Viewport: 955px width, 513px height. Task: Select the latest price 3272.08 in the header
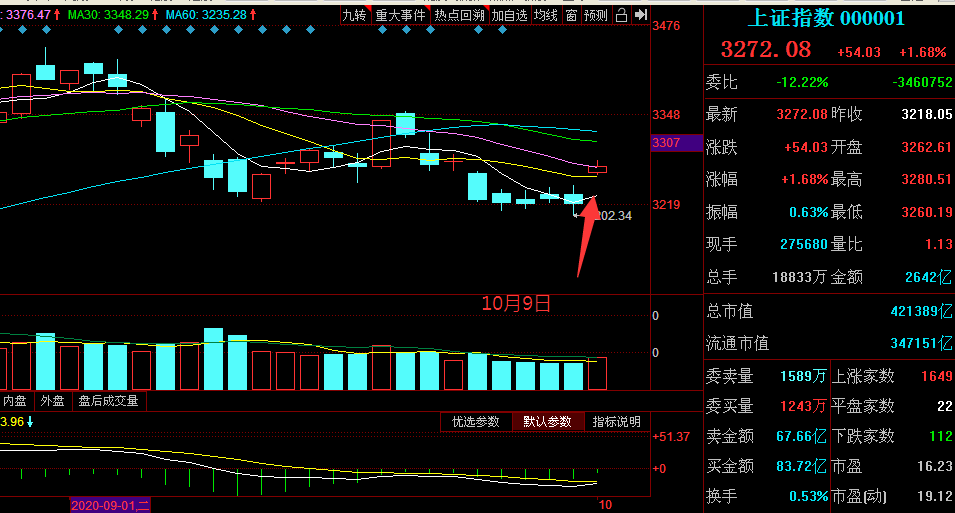point(766,49)
